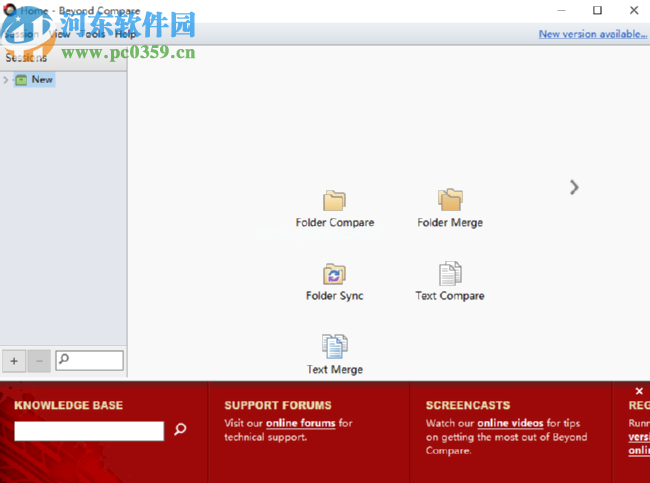Open the online videos screencasts link
The height and width of the screenshot is (483, 650).
click(510, 423)
